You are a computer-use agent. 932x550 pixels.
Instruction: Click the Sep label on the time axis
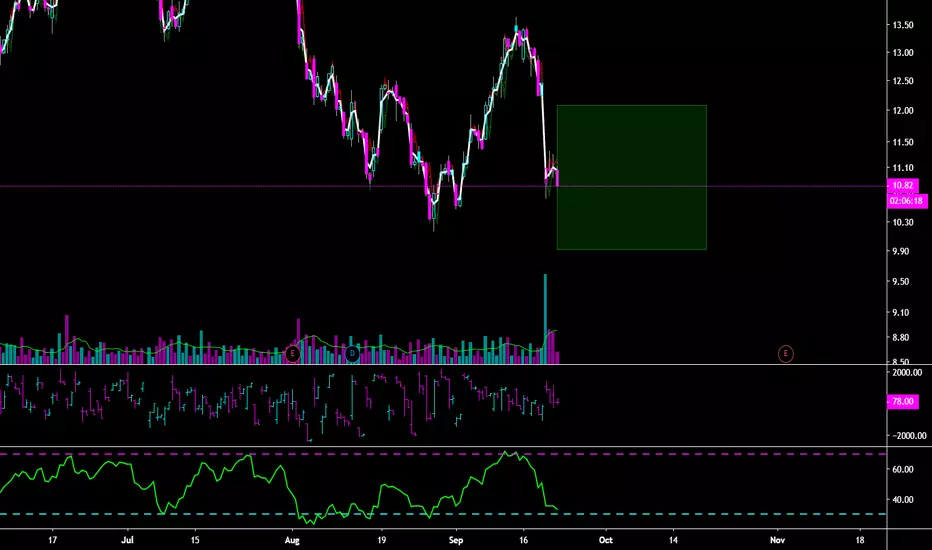pos(456,540)
